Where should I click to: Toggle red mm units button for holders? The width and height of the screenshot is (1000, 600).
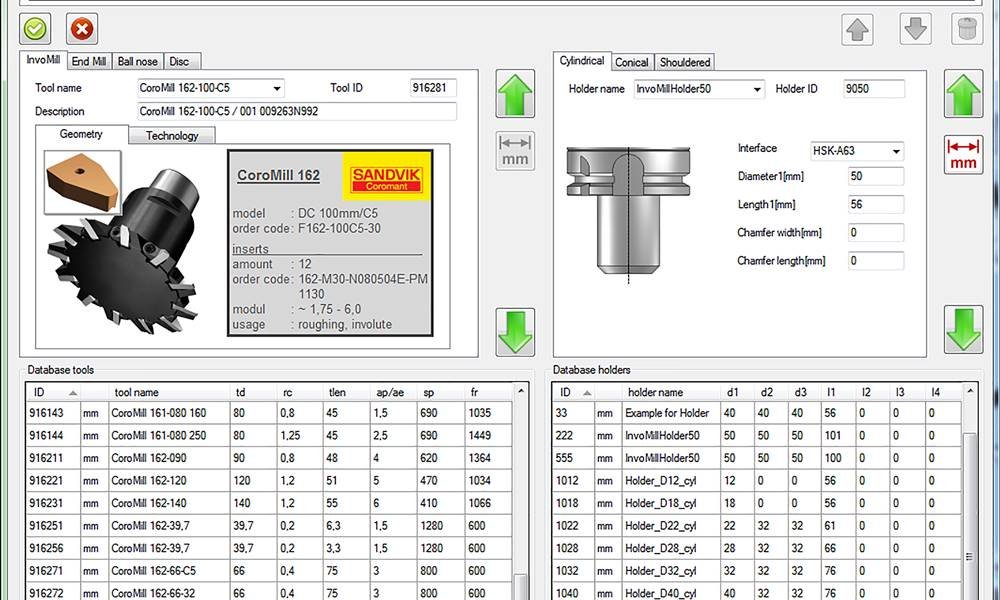point(963,154)
